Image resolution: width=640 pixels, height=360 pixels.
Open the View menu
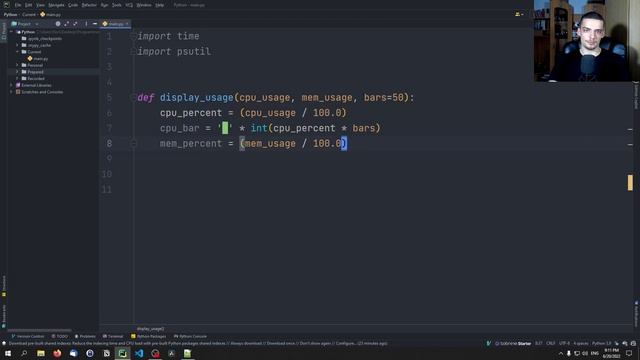pos(40,5)
